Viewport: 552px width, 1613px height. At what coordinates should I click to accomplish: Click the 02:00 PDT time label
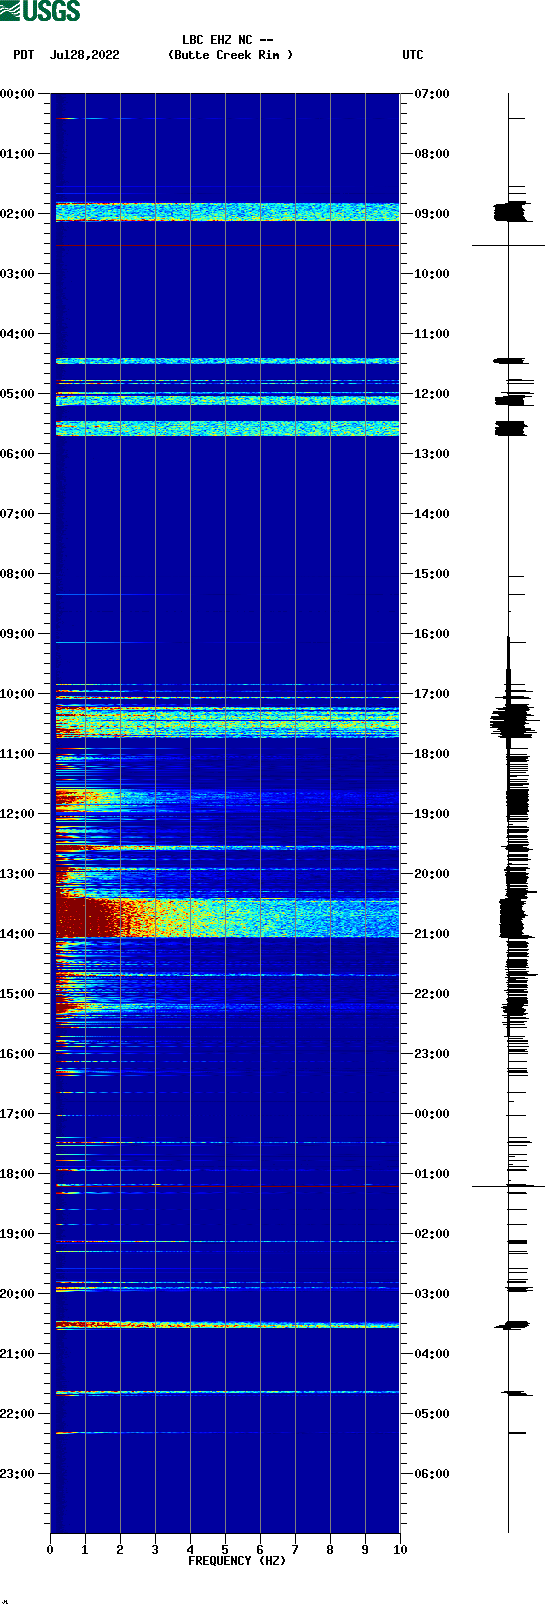18,214
